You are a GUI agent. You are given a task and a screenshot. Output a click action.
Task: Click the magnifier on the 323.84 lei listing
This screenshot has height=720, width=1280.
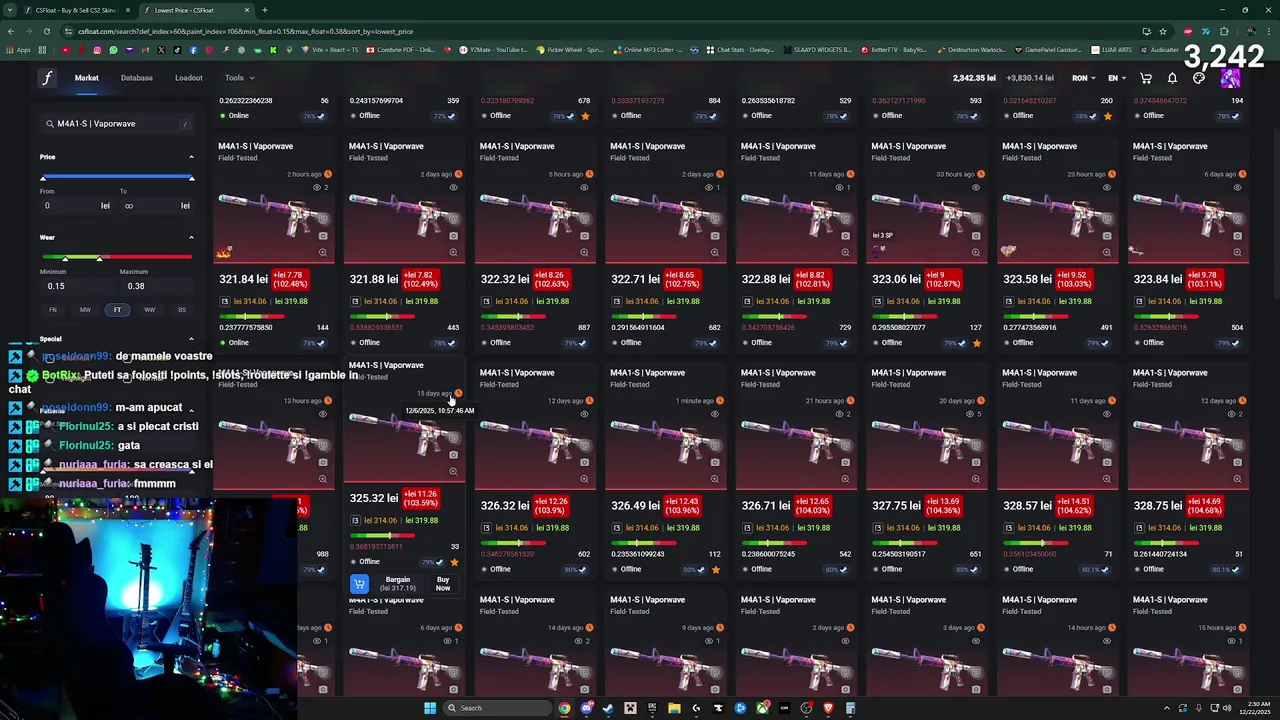coord(1238,252)
